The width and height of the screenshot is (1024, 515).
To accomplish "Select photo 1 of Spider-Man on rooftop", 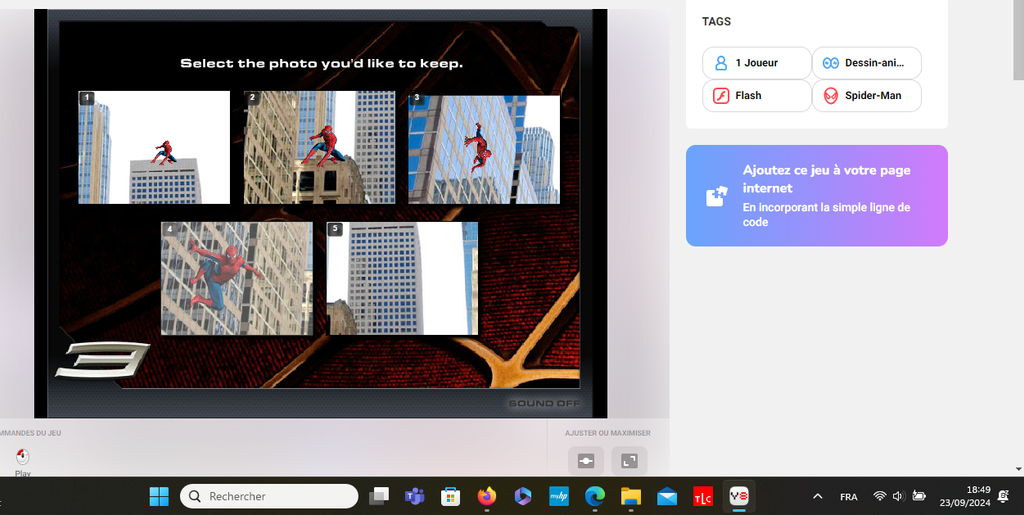I will 154,148.
